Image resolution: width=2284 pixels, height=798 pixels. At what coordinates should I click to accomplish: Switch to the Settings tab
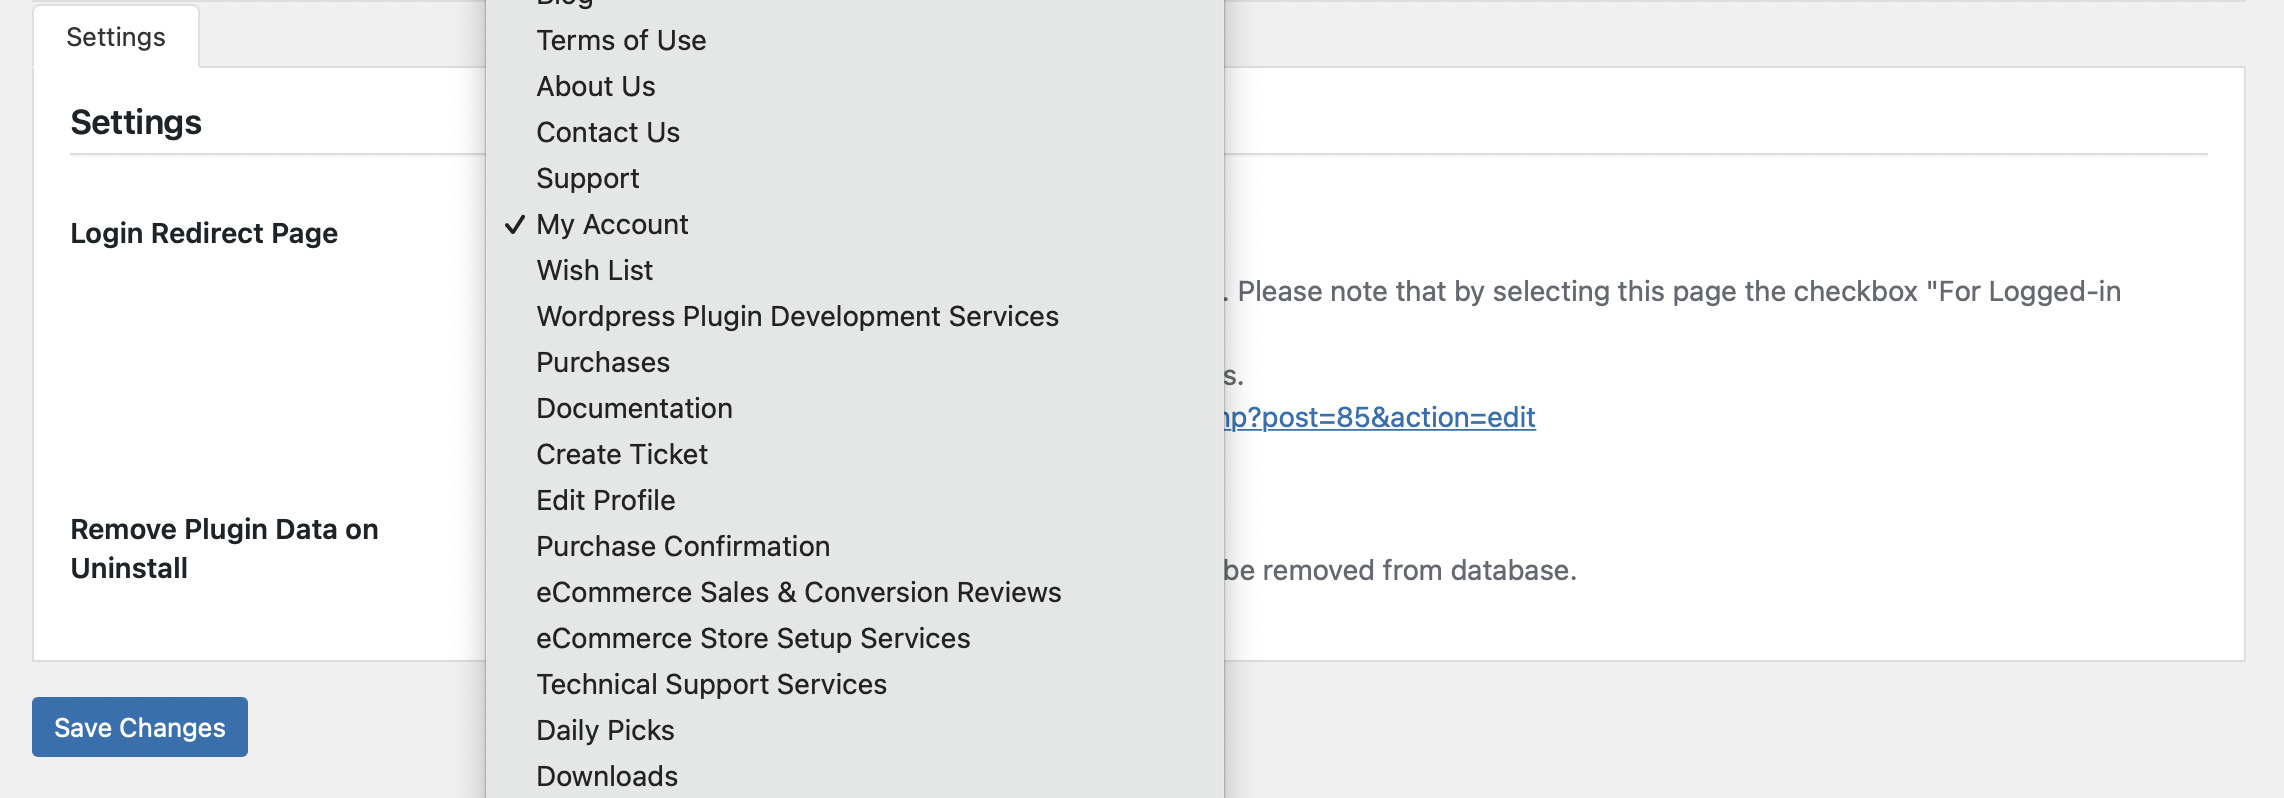click(x=116, y=37)
